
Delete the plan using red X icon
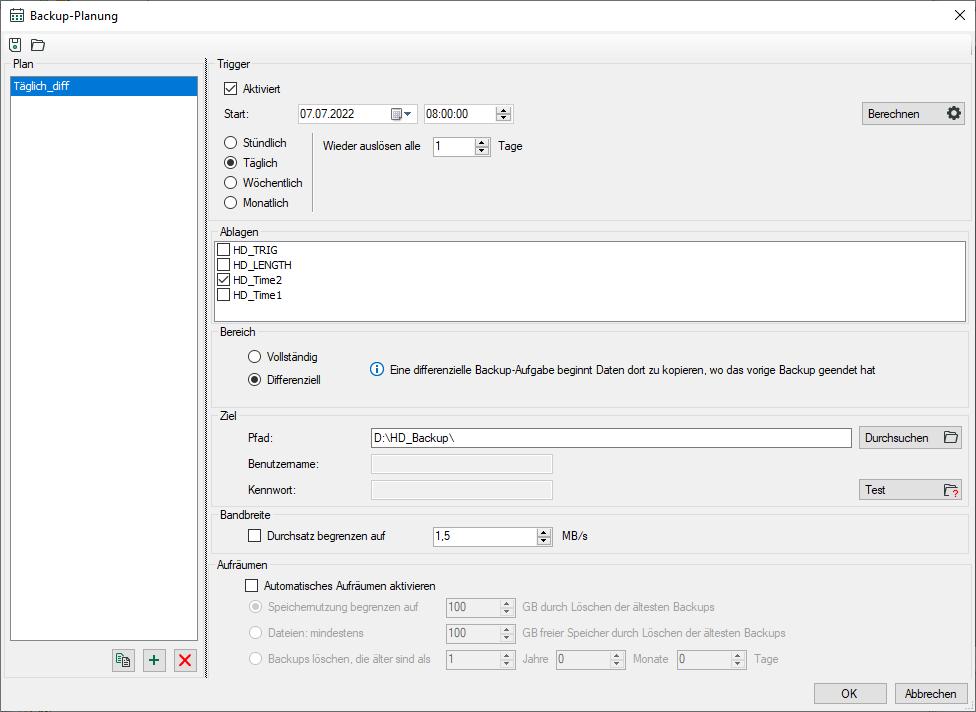tap(184, 660)
